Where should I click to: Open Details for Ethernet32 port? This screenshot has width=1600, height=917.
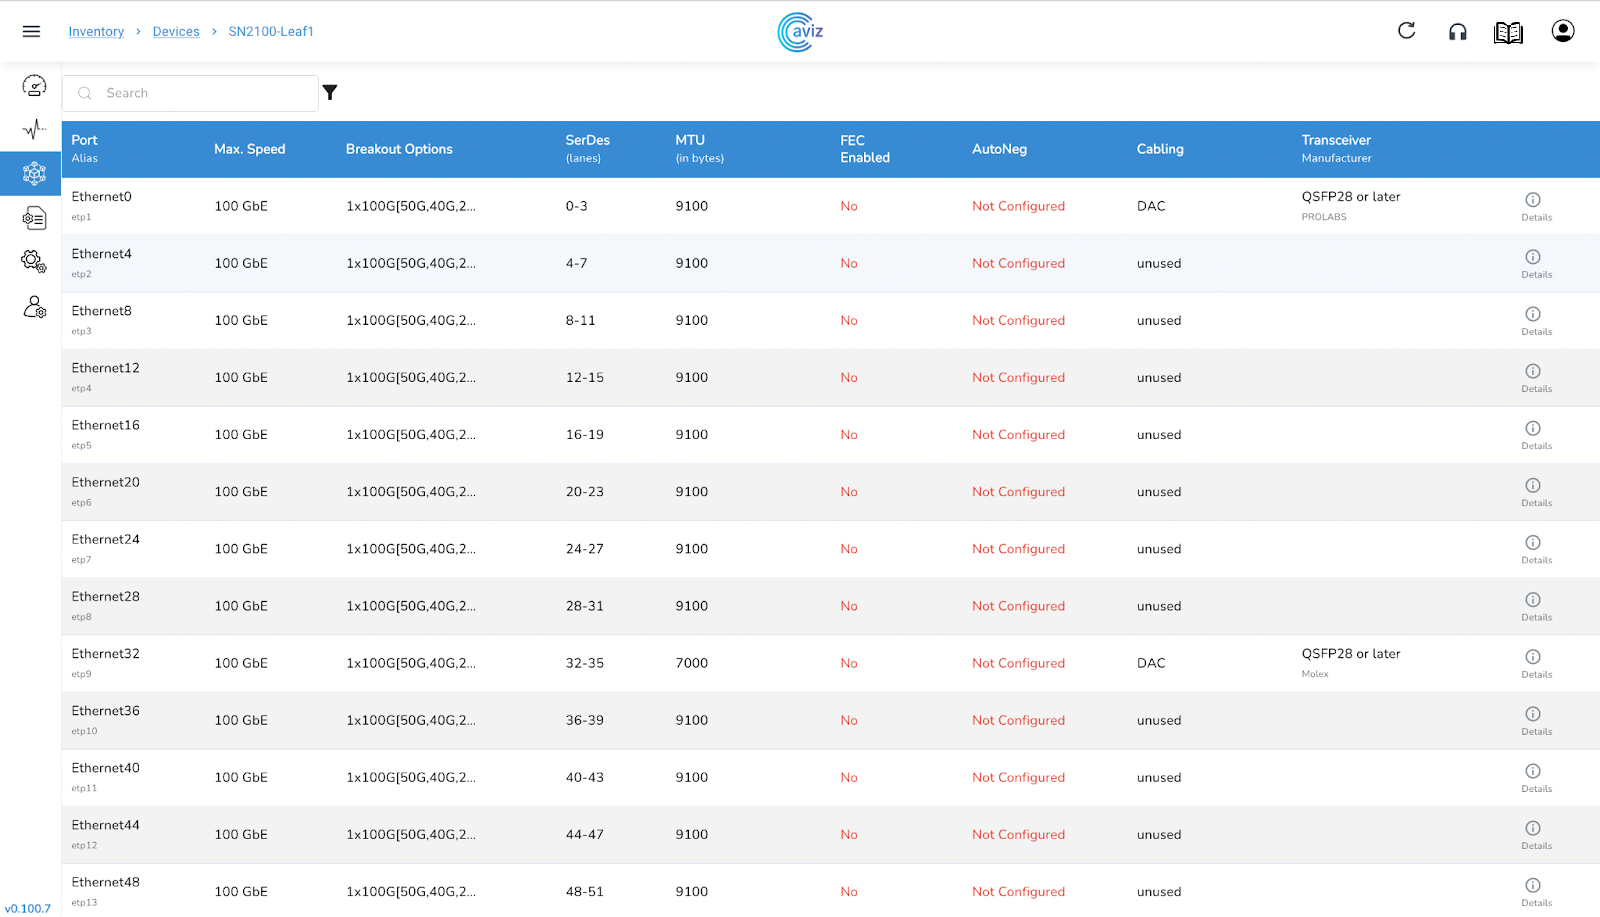(x=1536, y=663)
